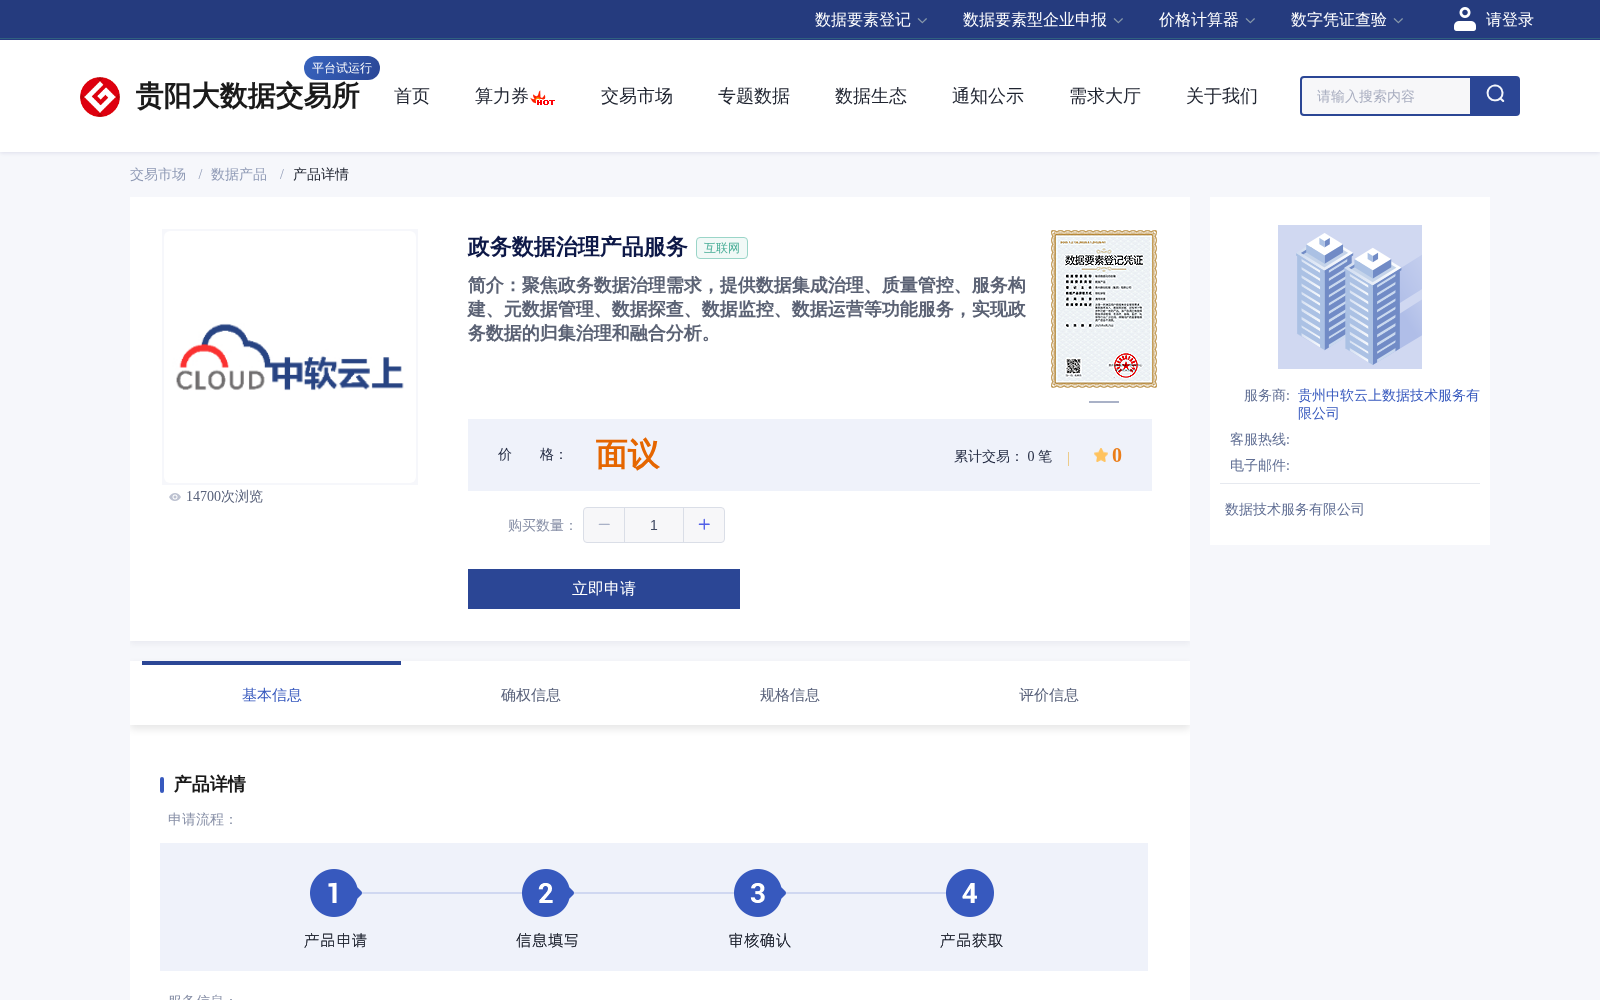Expand the 数据要素登记 dropdown
Viewport: 1600px width, 1000px height.
[871, 20]
